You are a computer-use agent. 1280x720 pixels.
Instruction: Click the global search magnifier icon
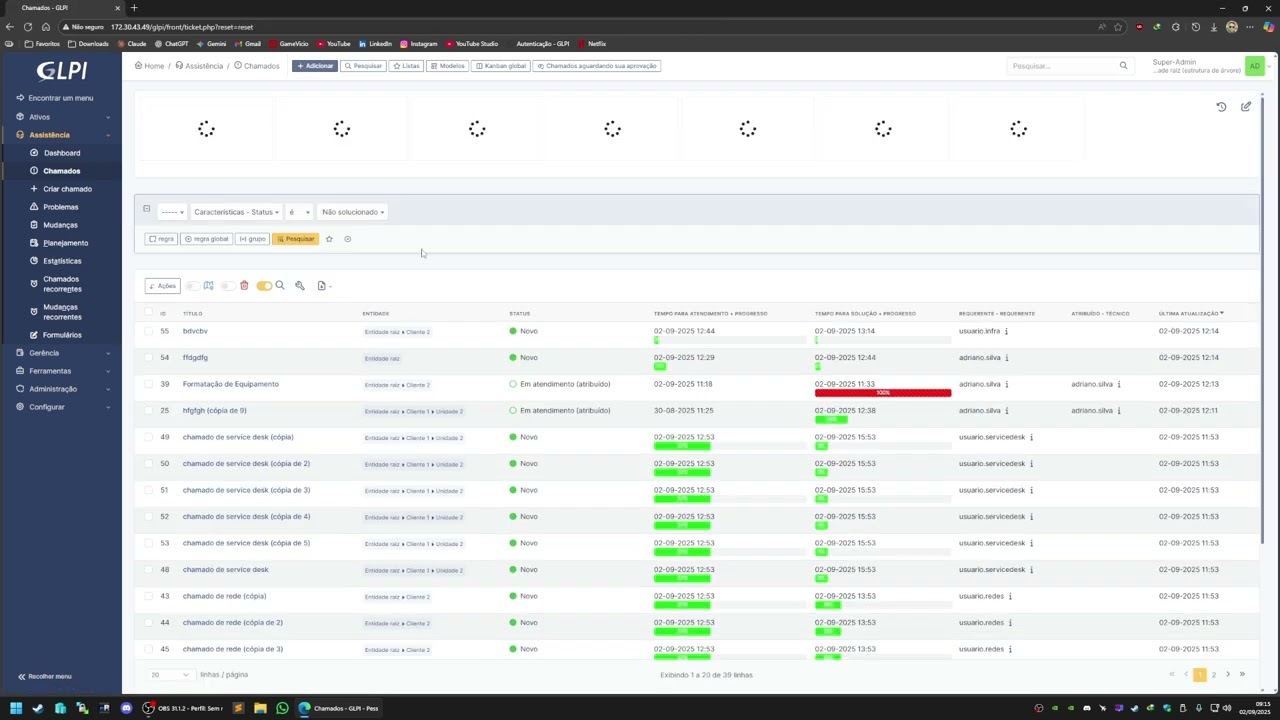point(1123,66)
